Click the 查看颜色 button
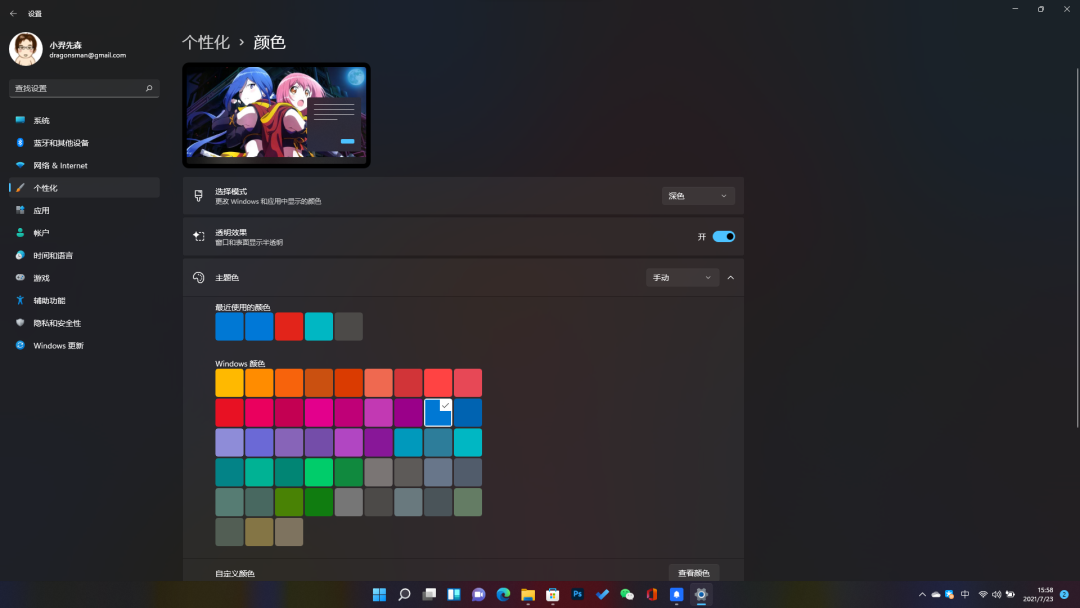1080x608 pixels. tap(693, 573)
